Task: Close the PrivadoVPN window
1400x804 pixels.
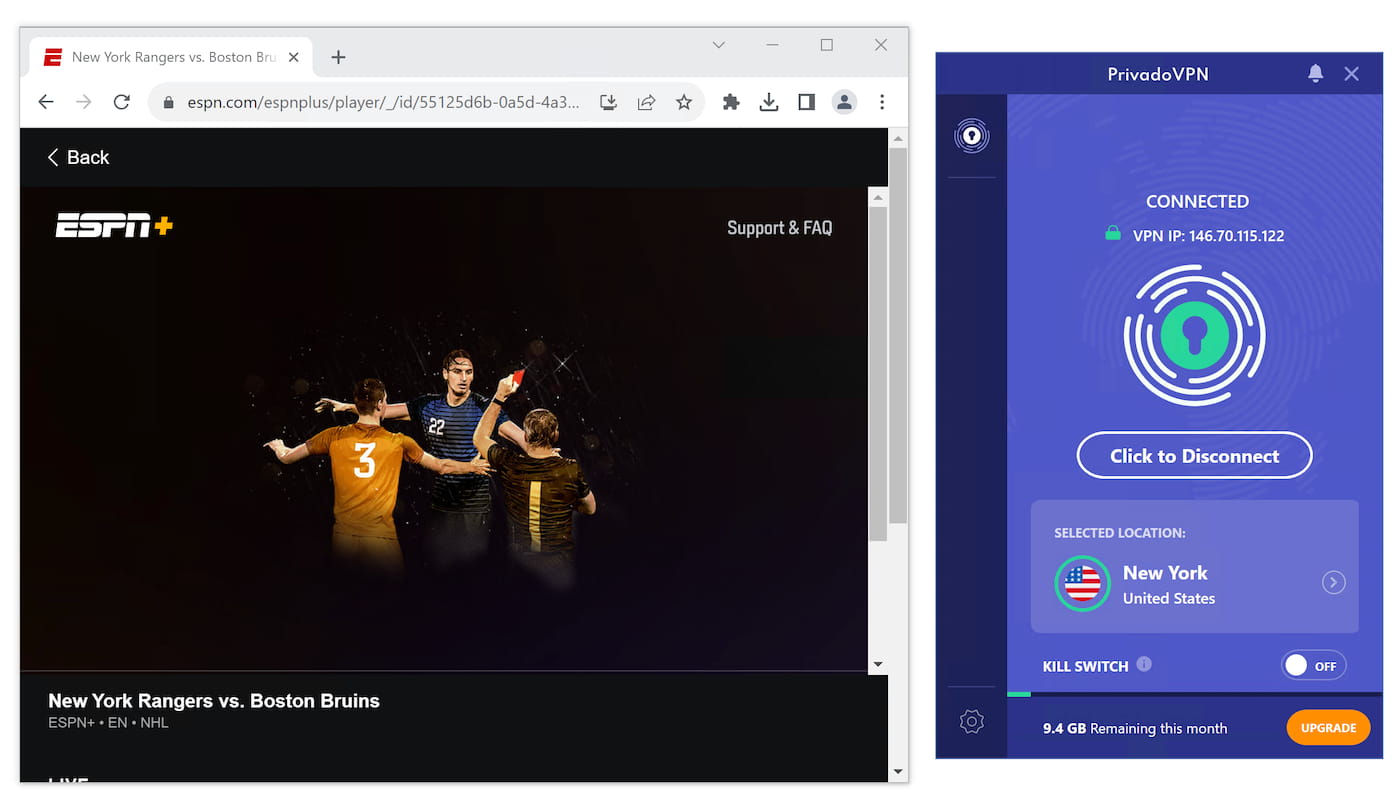Action: pyautogui.click(x=1352, y=74)
